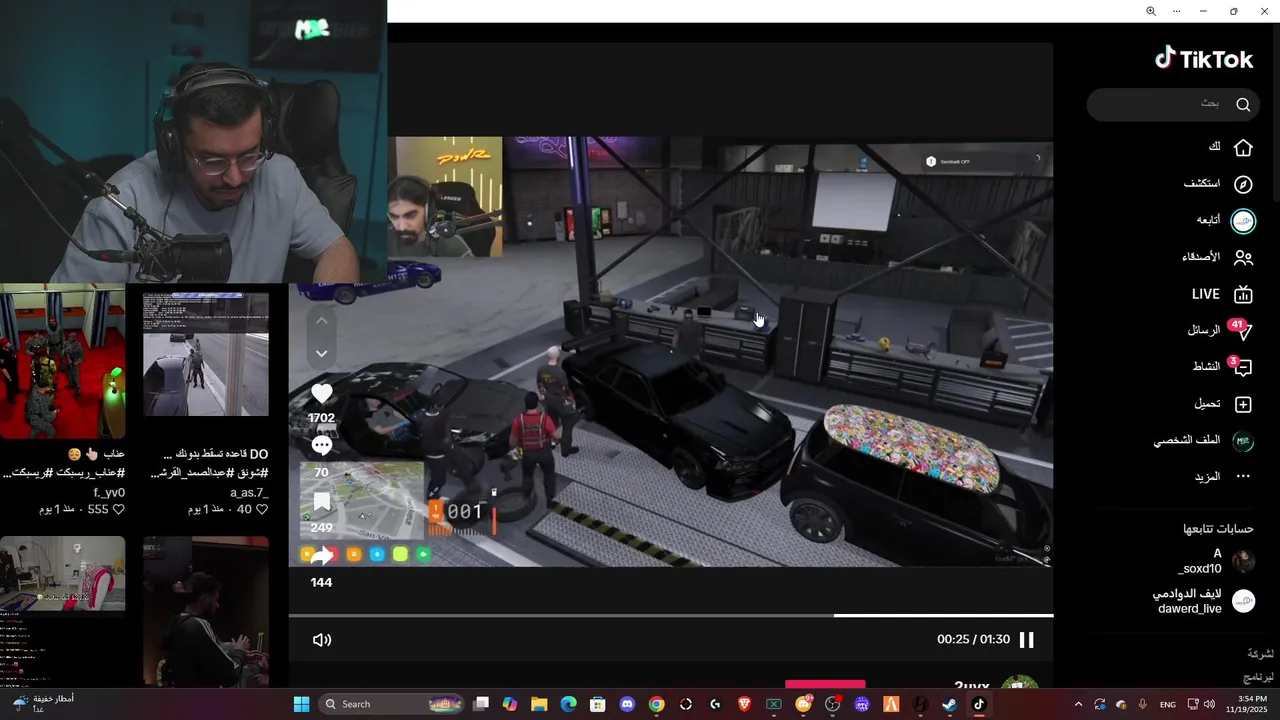Open the window's three-dots menu

click(1177, 11)
